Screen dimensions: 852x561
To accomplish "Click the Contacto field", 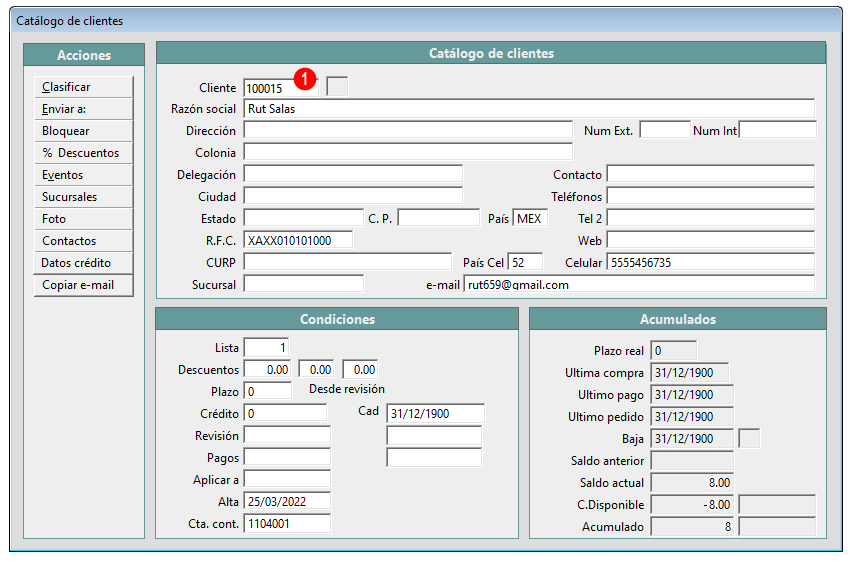I will [711, 174].
